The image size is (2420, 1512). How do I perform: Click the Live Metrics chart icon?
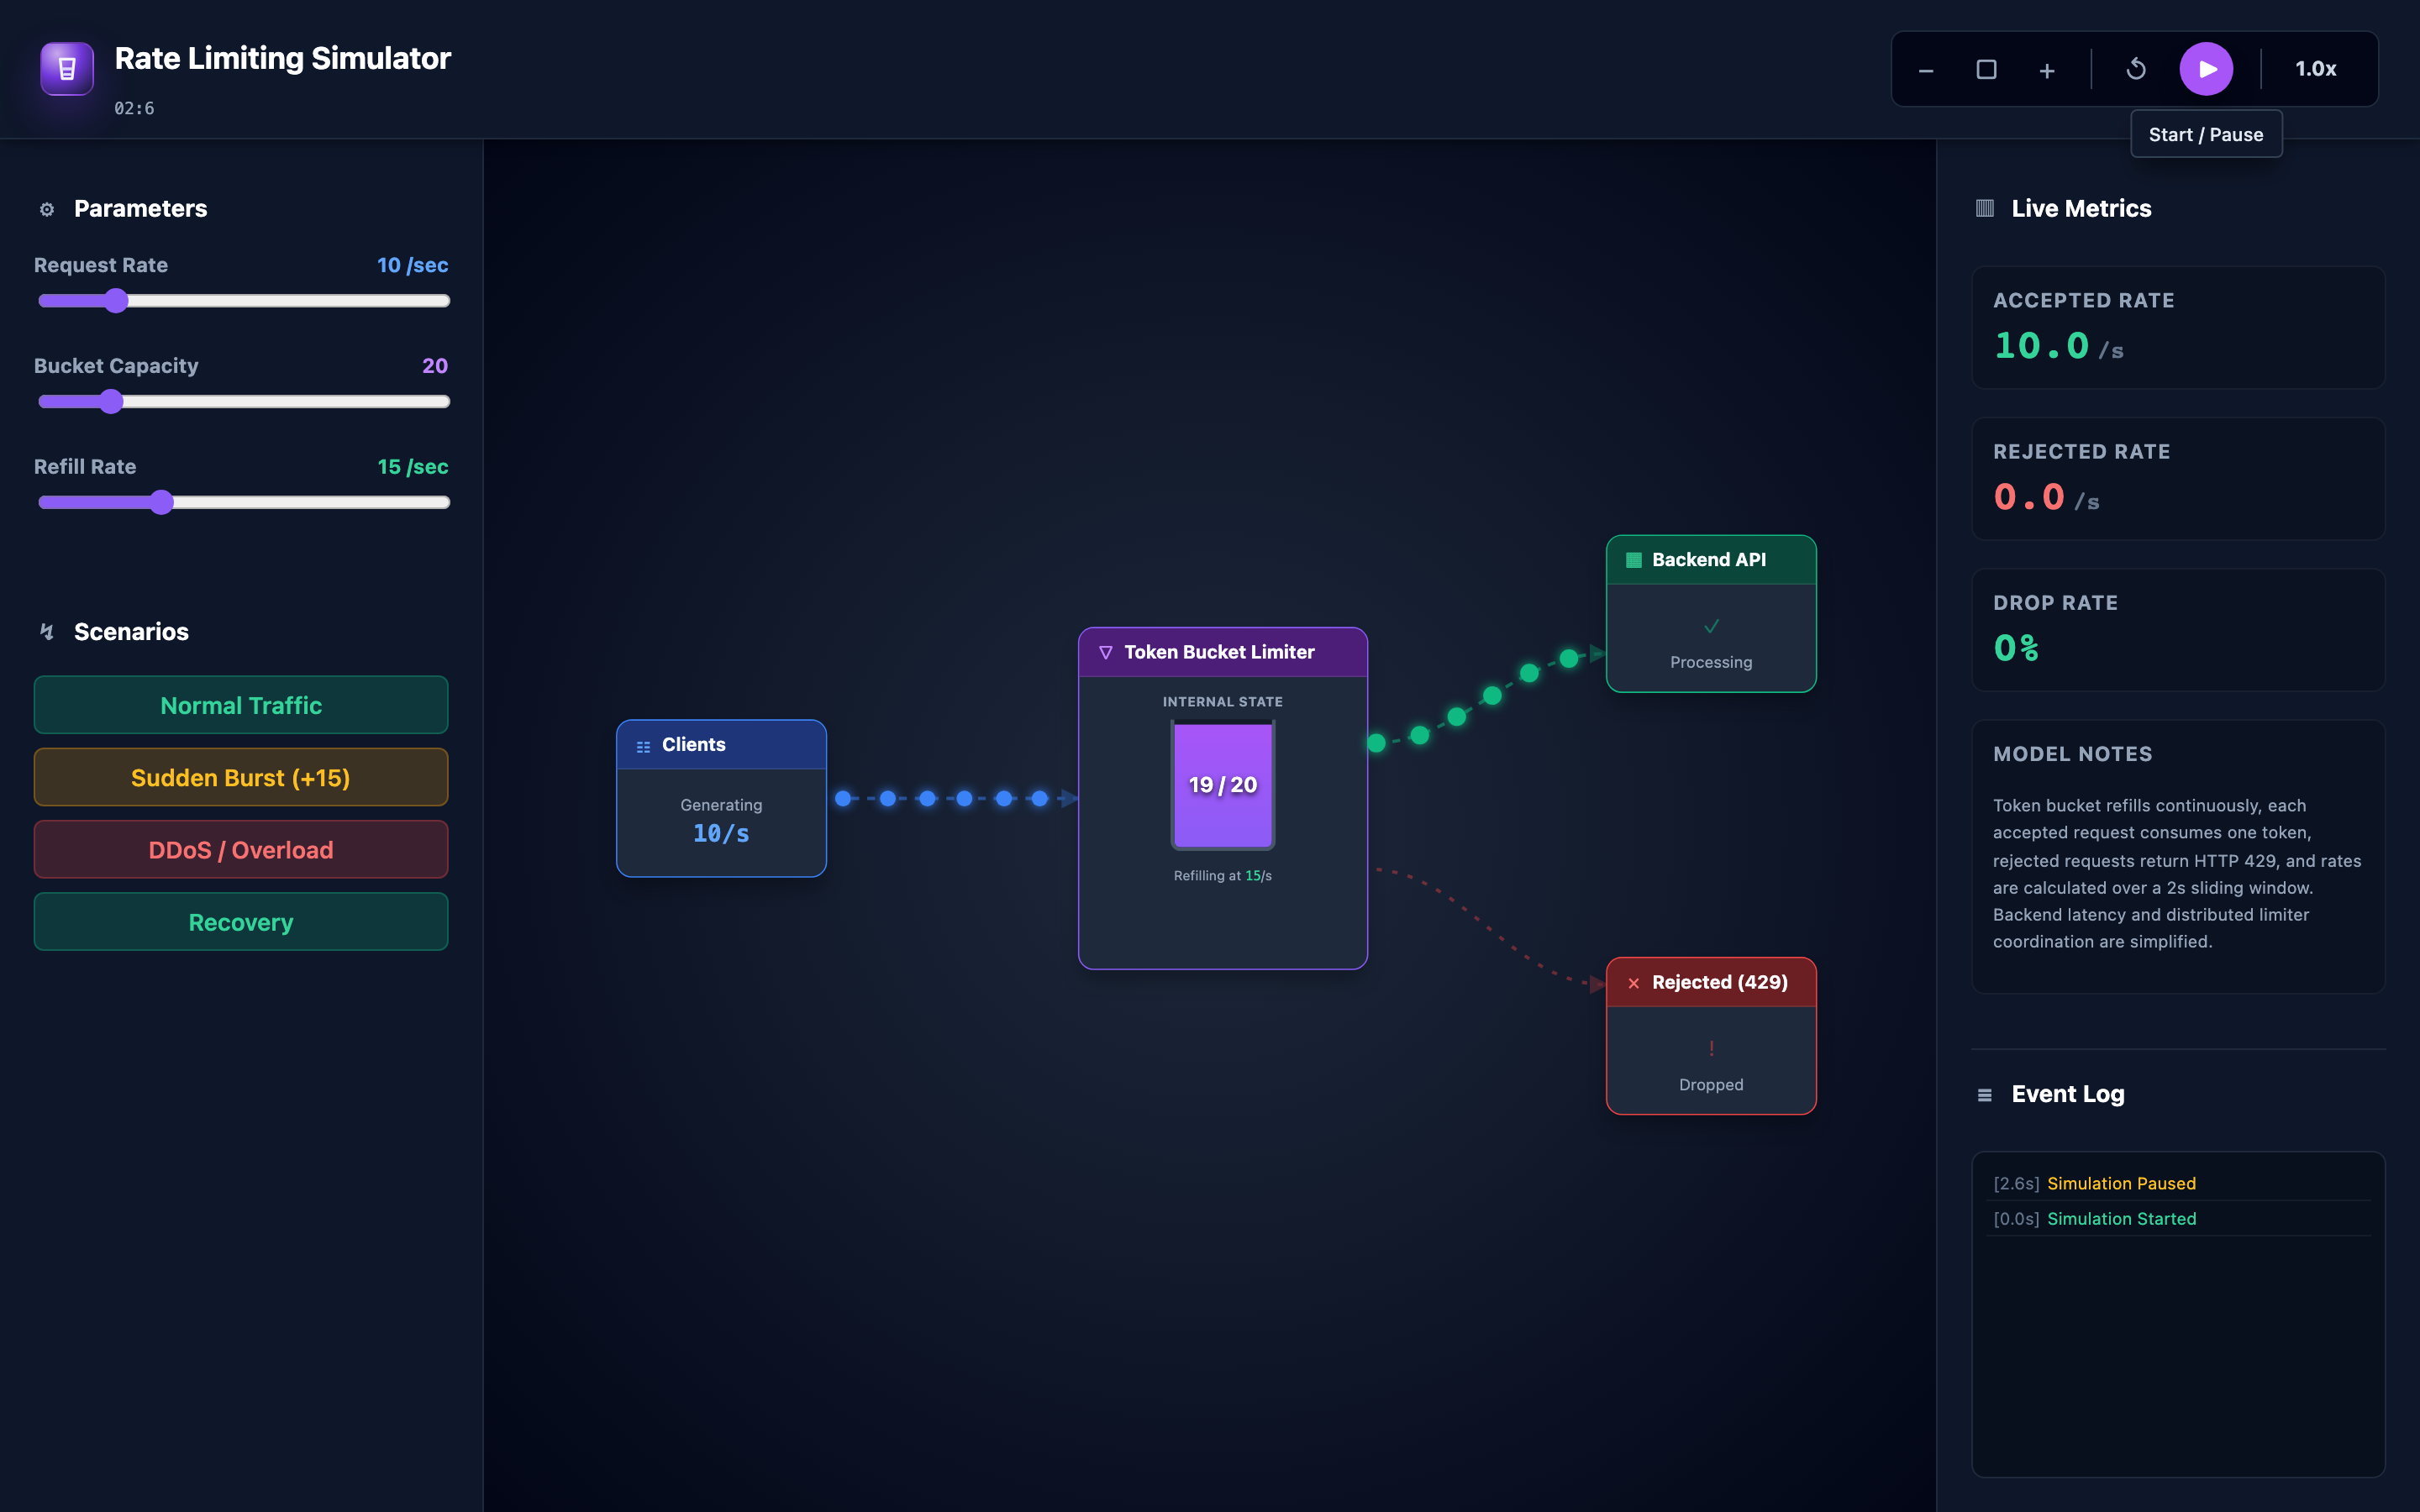coord(1985,208)
